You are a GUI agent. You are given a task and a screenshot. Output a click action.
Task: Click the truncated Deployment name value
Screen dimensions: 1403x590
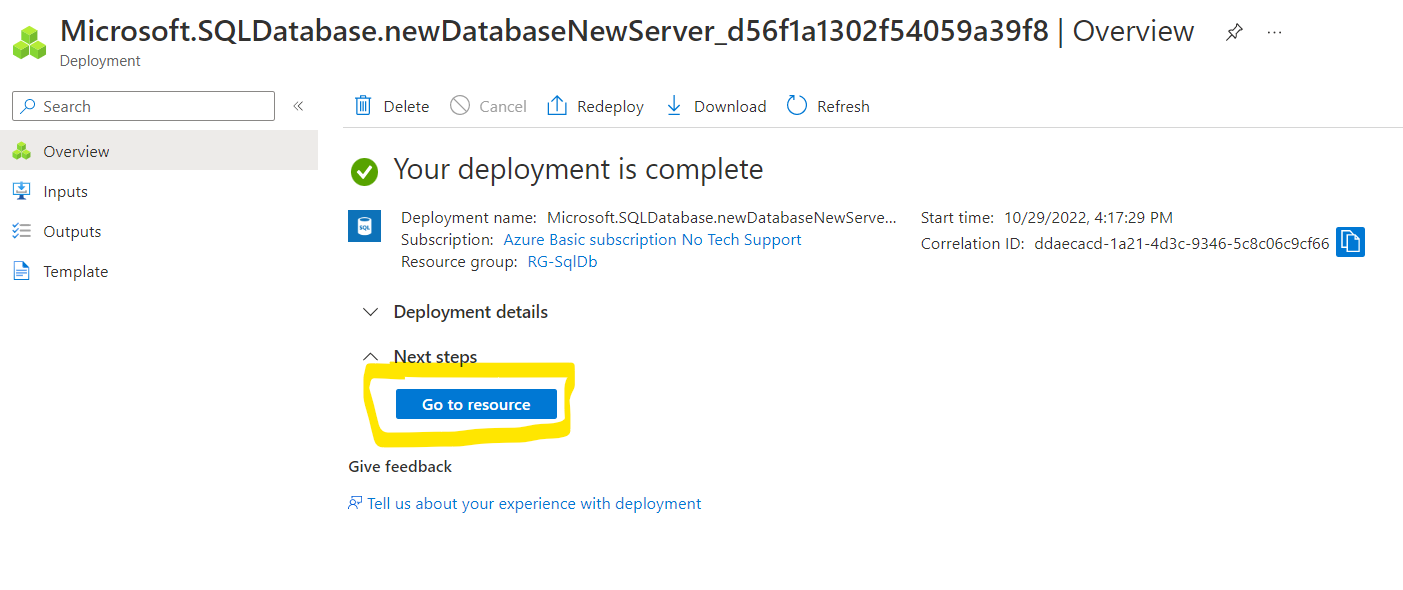click(722, 217)
